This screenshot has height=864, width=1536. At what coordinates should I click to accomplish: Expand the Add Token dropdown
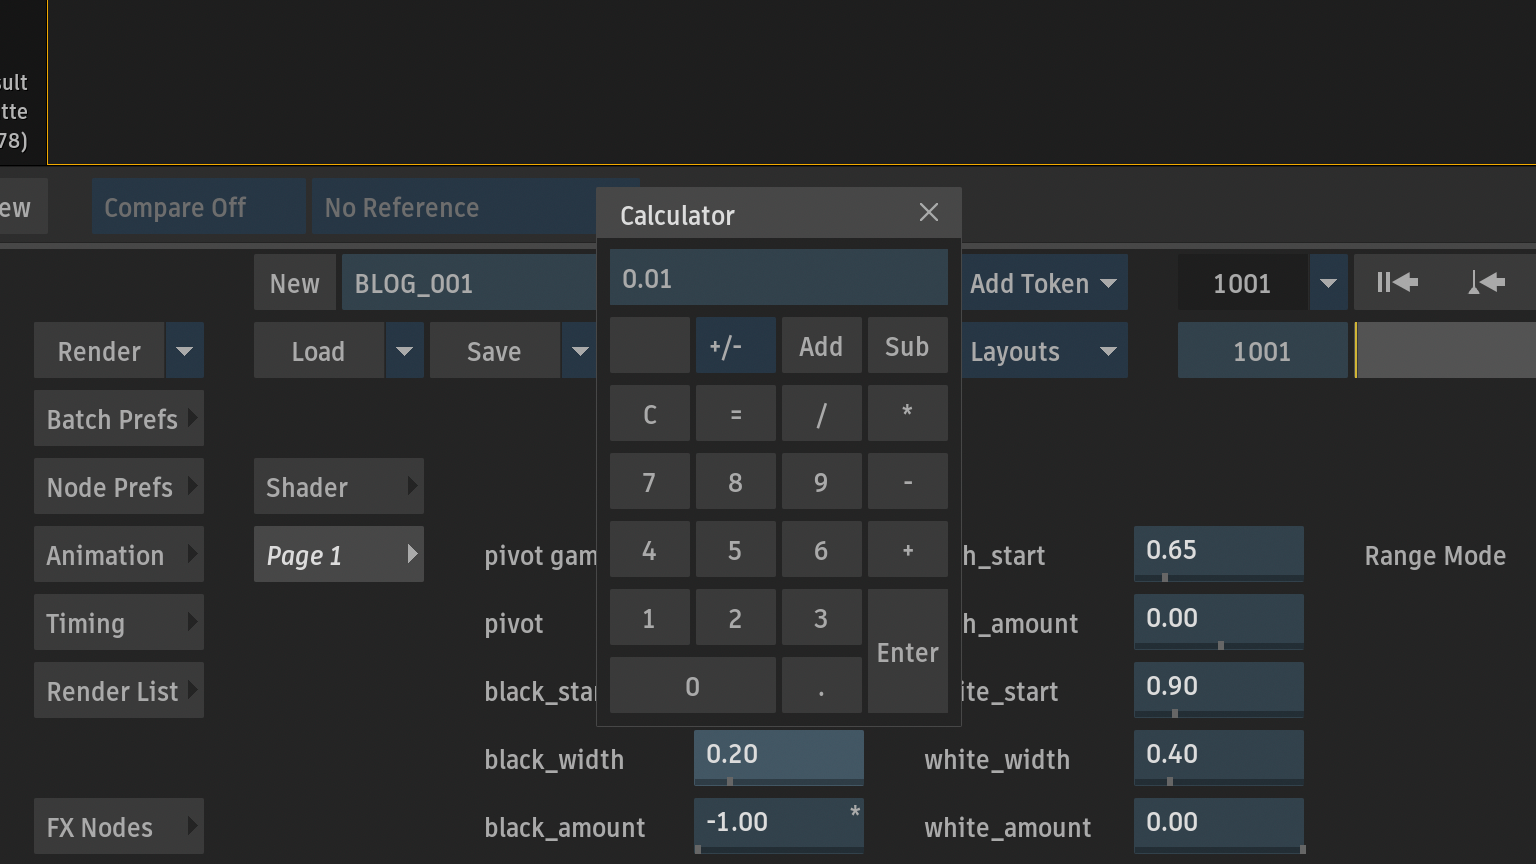click(1043, 283)
